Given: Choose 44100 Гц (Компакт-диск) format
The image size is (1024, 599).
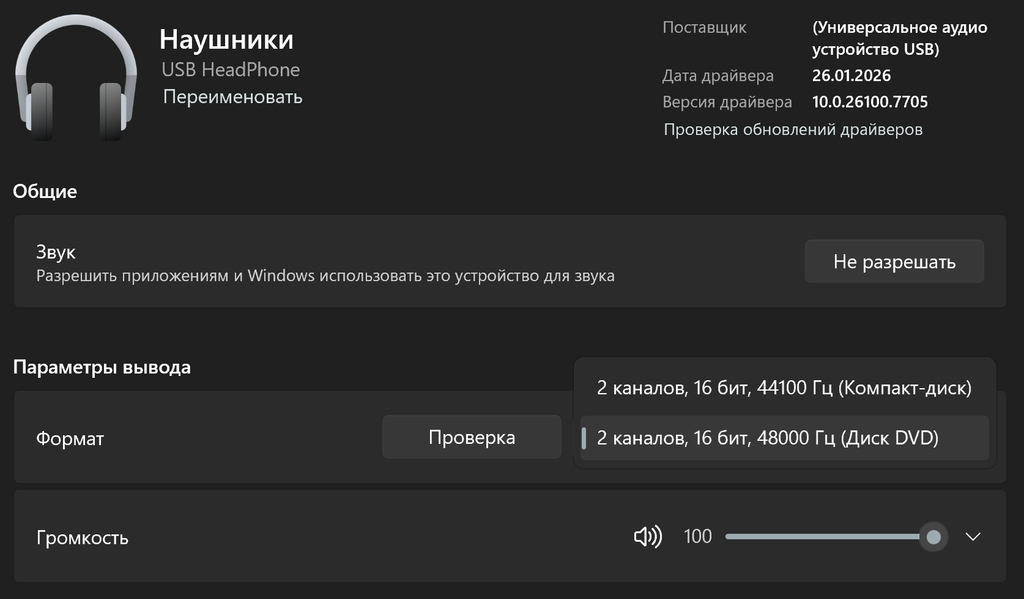Looking at the screenshot, I should [x=784, y=387].
